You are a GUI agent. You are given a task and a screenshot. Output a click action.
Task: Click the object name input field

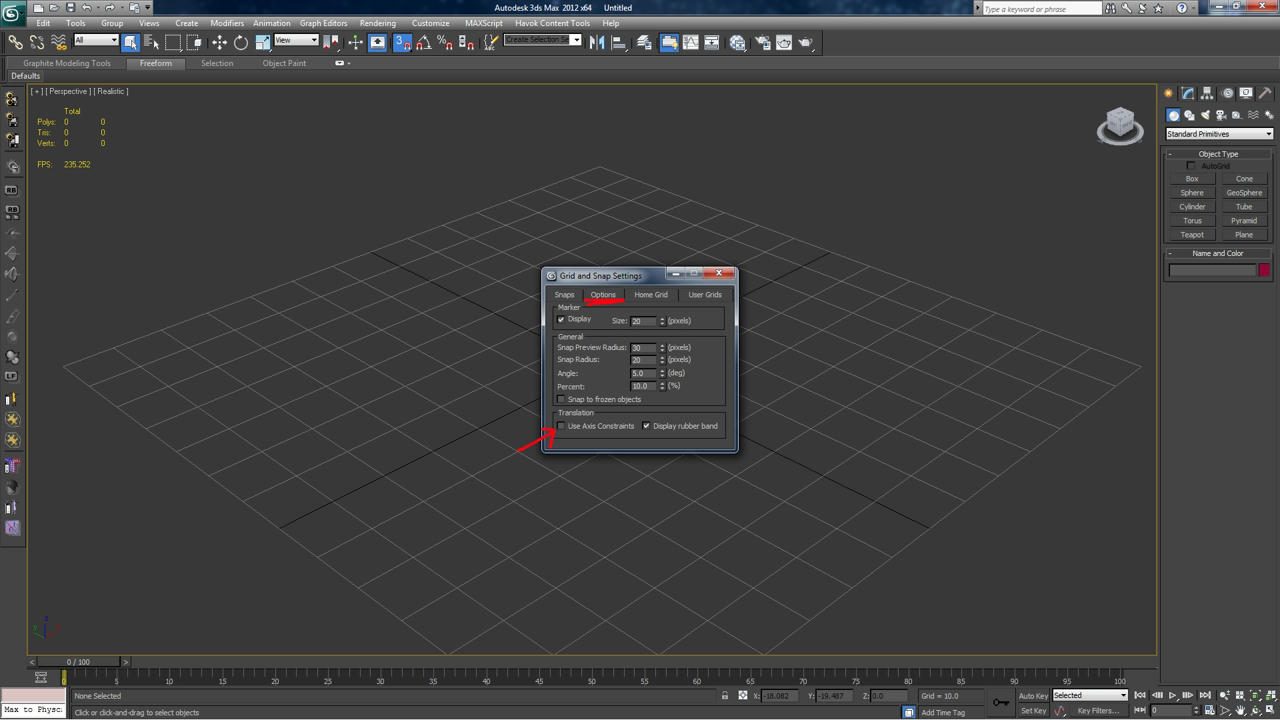1212,270
